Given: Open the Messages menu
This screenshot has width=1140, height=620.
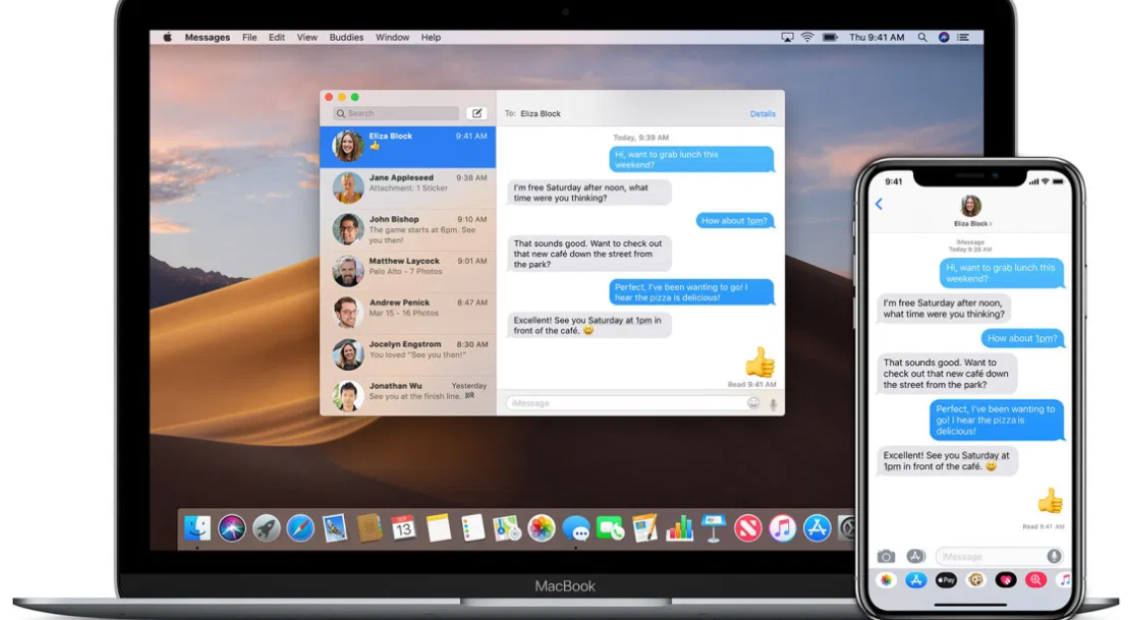Looking at the screenshot, I should [x=207, y=37].
